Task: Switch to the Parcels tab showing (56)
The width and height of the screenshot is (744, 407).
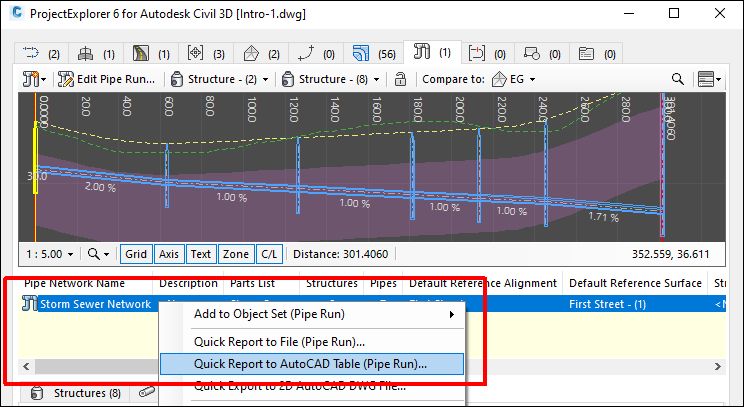Action: tap(374, 54)
